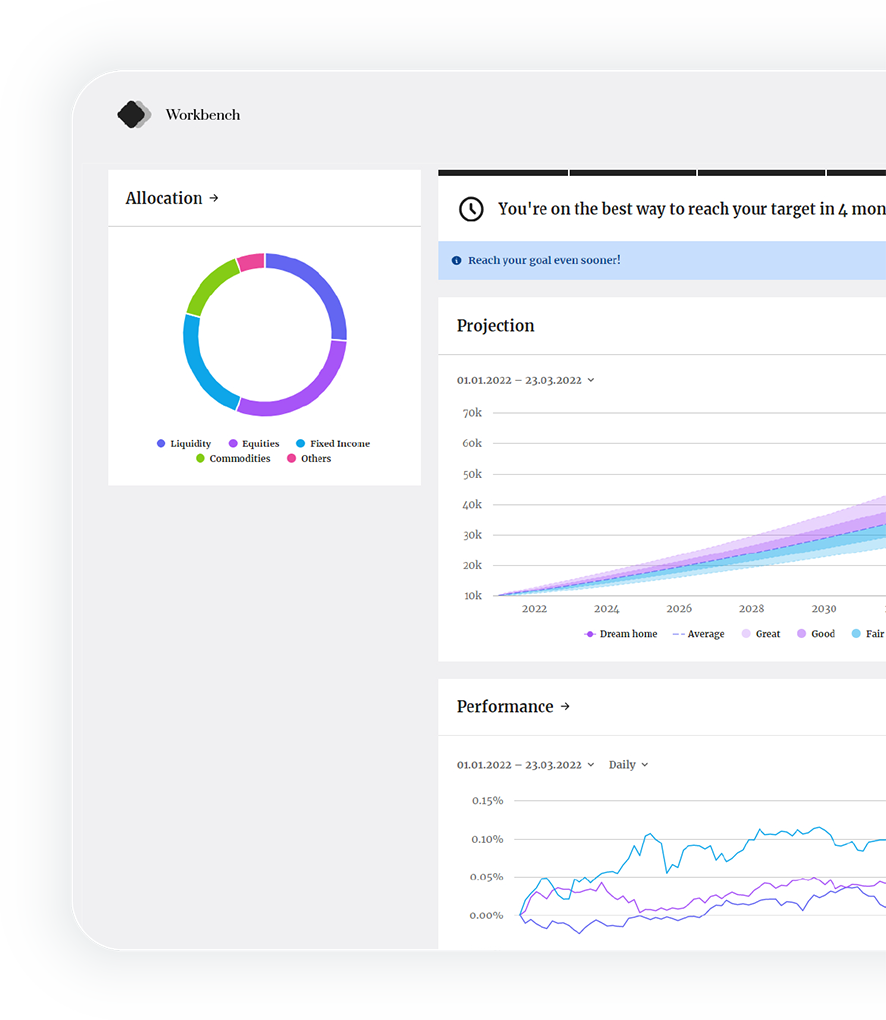Click the clock icon beside target message
The height and width of the screenshot is (1020, 886).
tap(471, 209)
